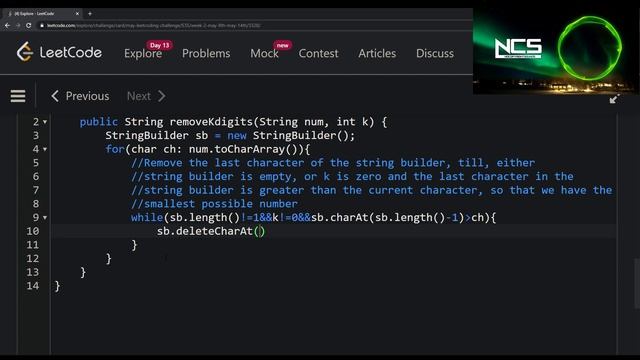Click the LeetCode logo
The image size is (640, 360).
point(59,52)
